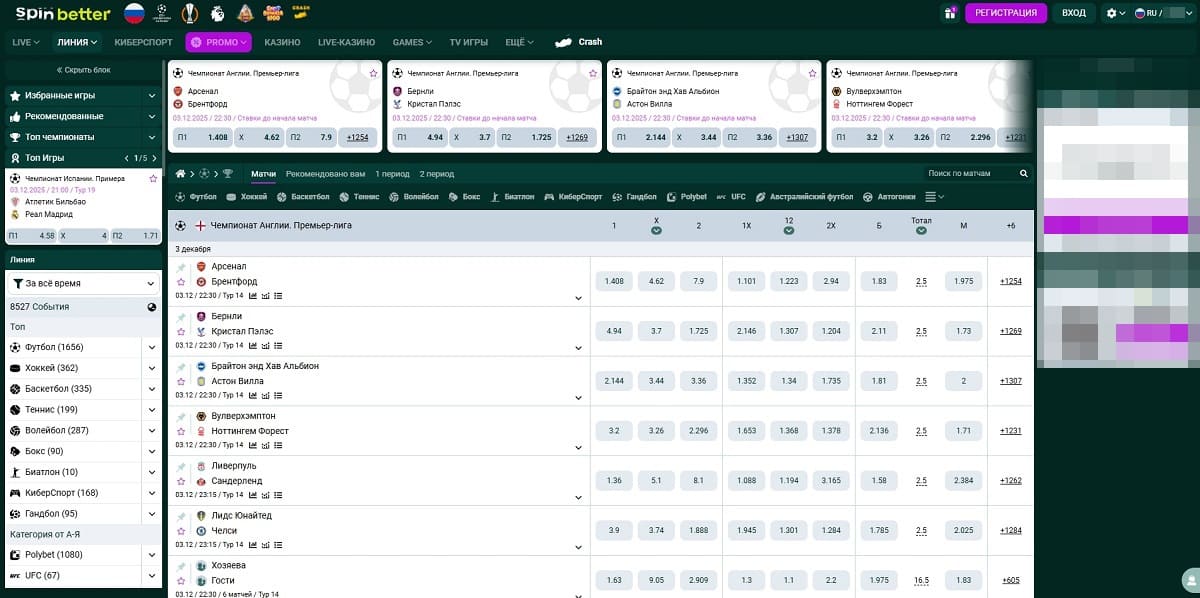Switch to the 1 период tab
The image size is (1200, 598).
tap(392, 173)
